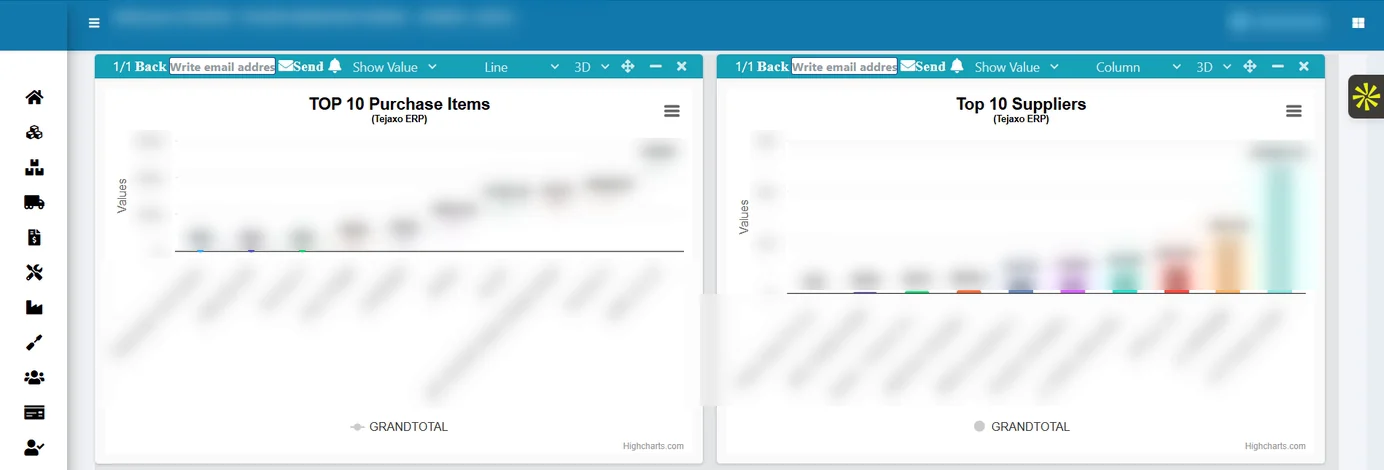
Task: Focus the email address field in Purchase Items panel
Action: (x=222, y=67)
